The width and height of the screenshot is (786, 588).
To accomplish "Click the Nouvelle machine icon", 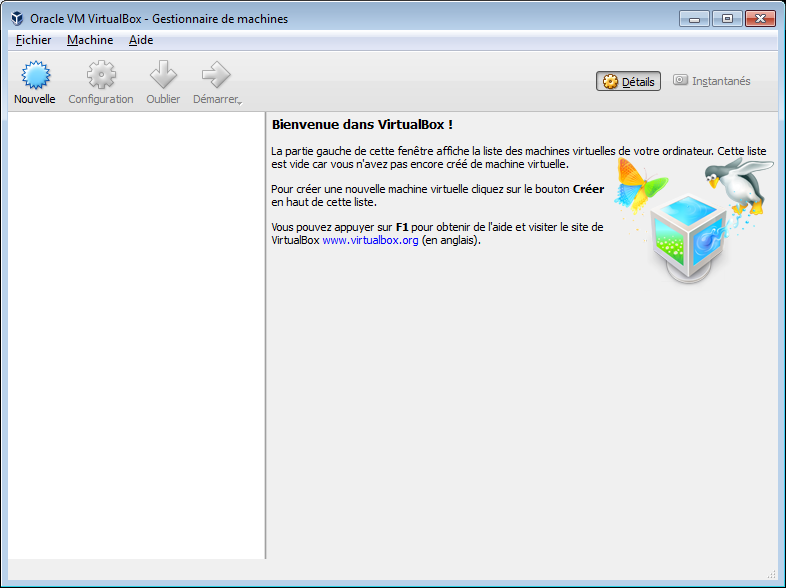I will click(35, 75).
